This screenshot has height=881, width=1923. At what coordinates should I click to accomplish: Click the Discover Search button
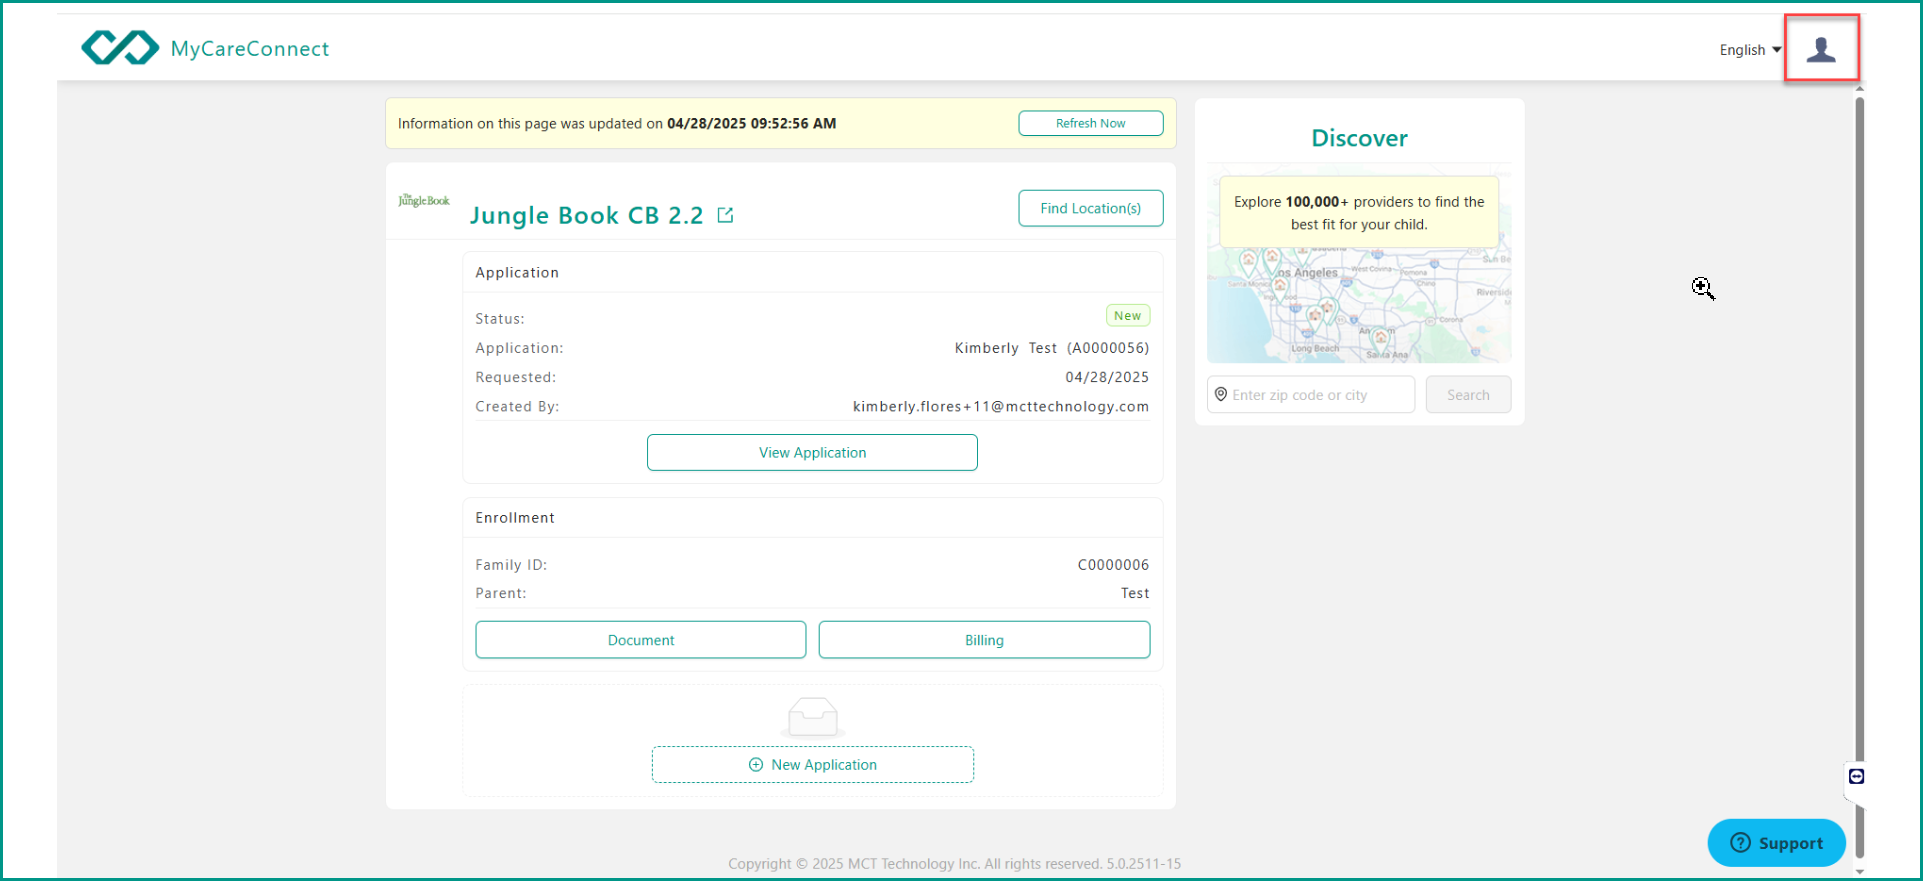point(1468,395)
